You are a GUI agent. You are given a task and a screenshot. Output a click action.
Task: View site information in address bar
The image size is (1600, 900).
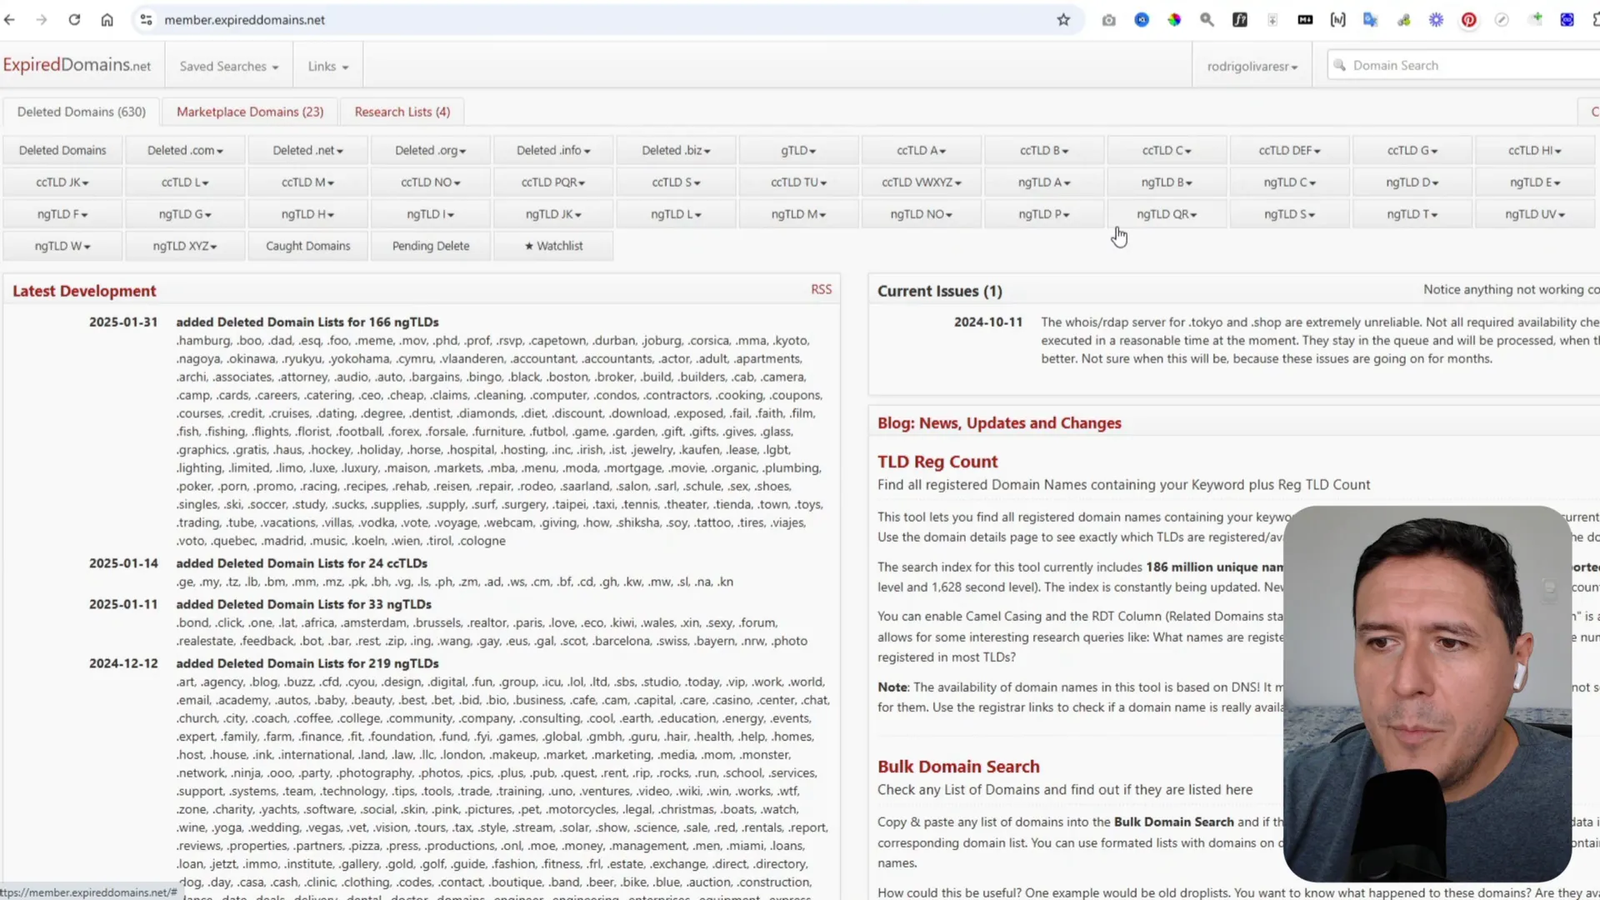tap(146, 20)
